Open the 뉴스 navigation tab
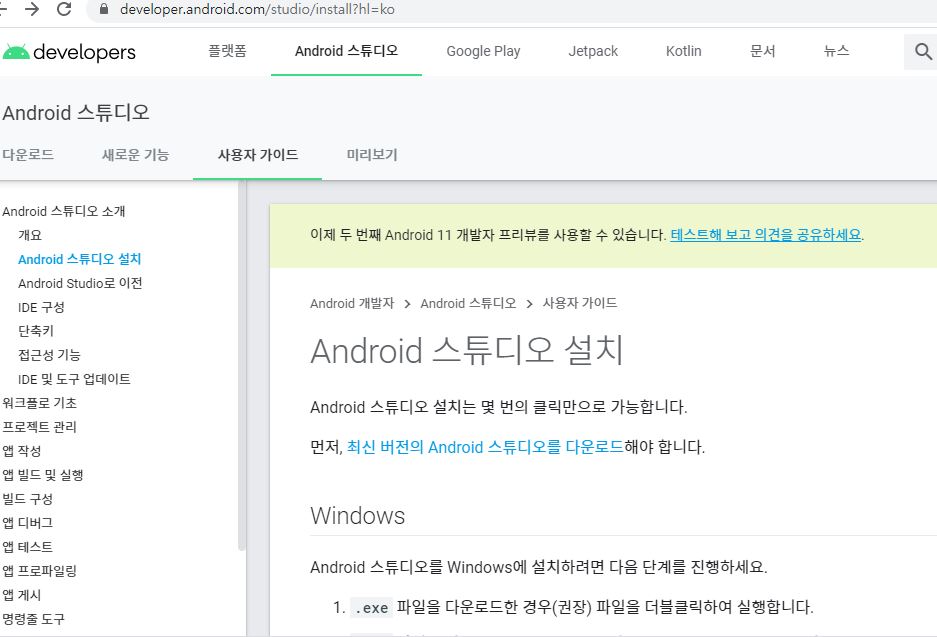Viewport: 937px width, 637px height. tap(836, 51)
